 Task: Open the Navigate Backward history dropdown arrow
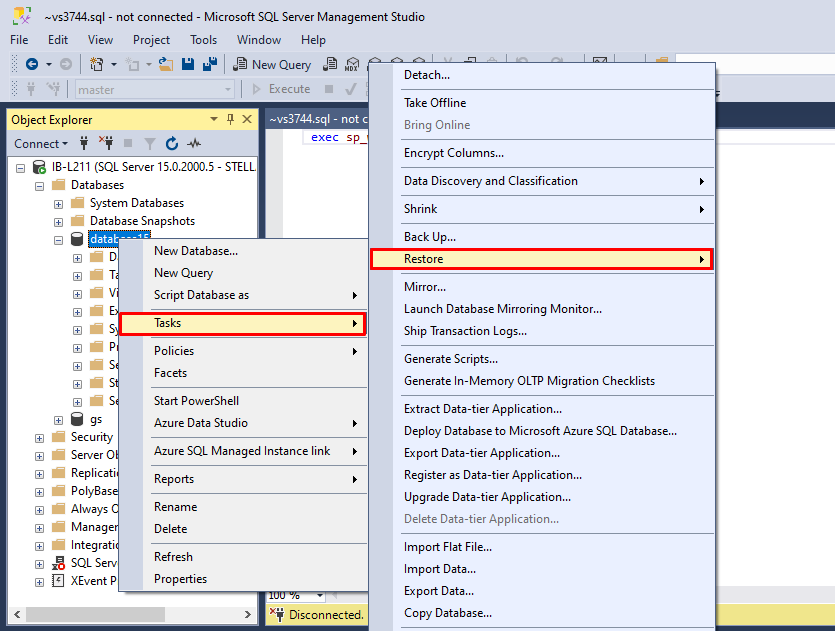(48, 64)
